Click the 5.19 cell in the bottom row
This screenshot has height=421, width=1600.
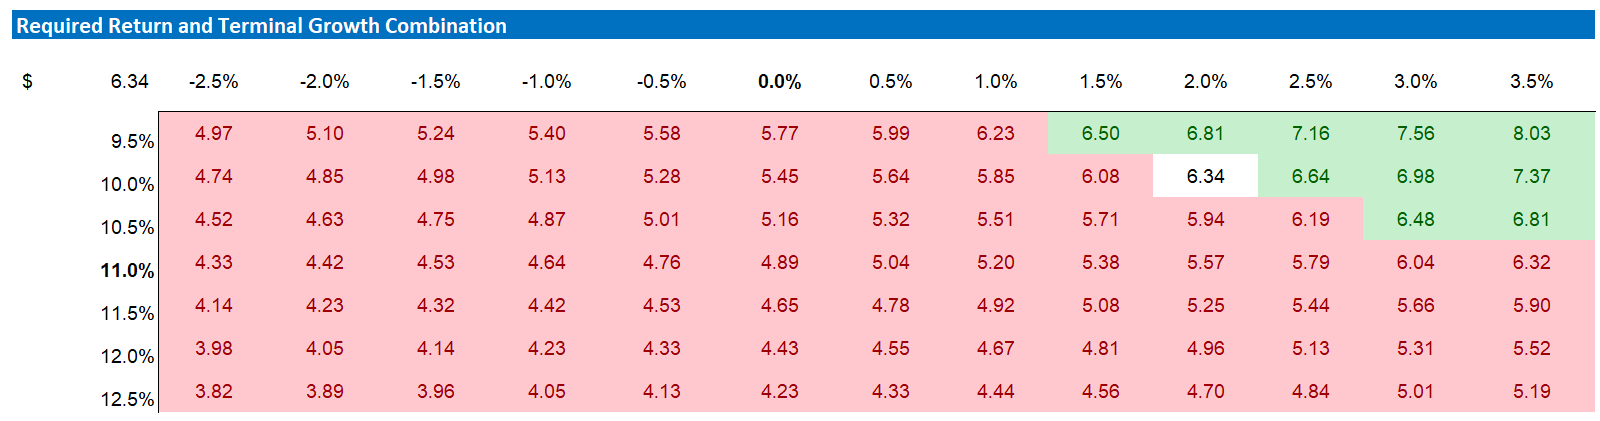coord(1531,391)
